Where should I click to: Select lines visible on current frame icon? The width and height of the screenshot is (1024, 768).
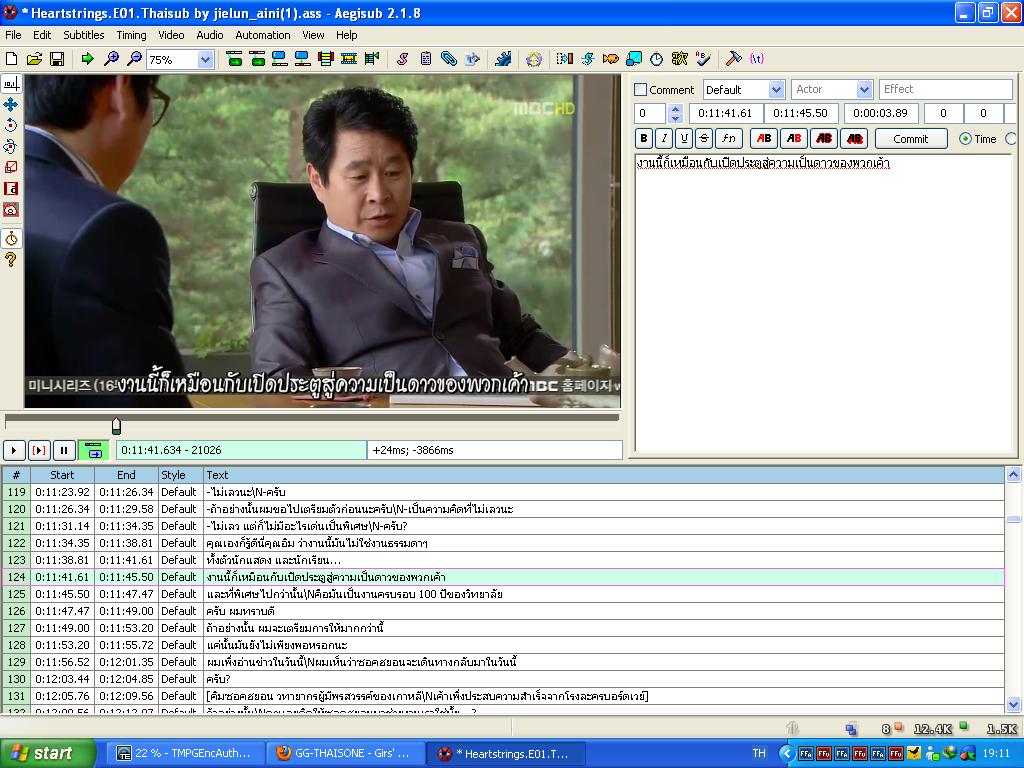pyautogui.click(x=326, y=59)
